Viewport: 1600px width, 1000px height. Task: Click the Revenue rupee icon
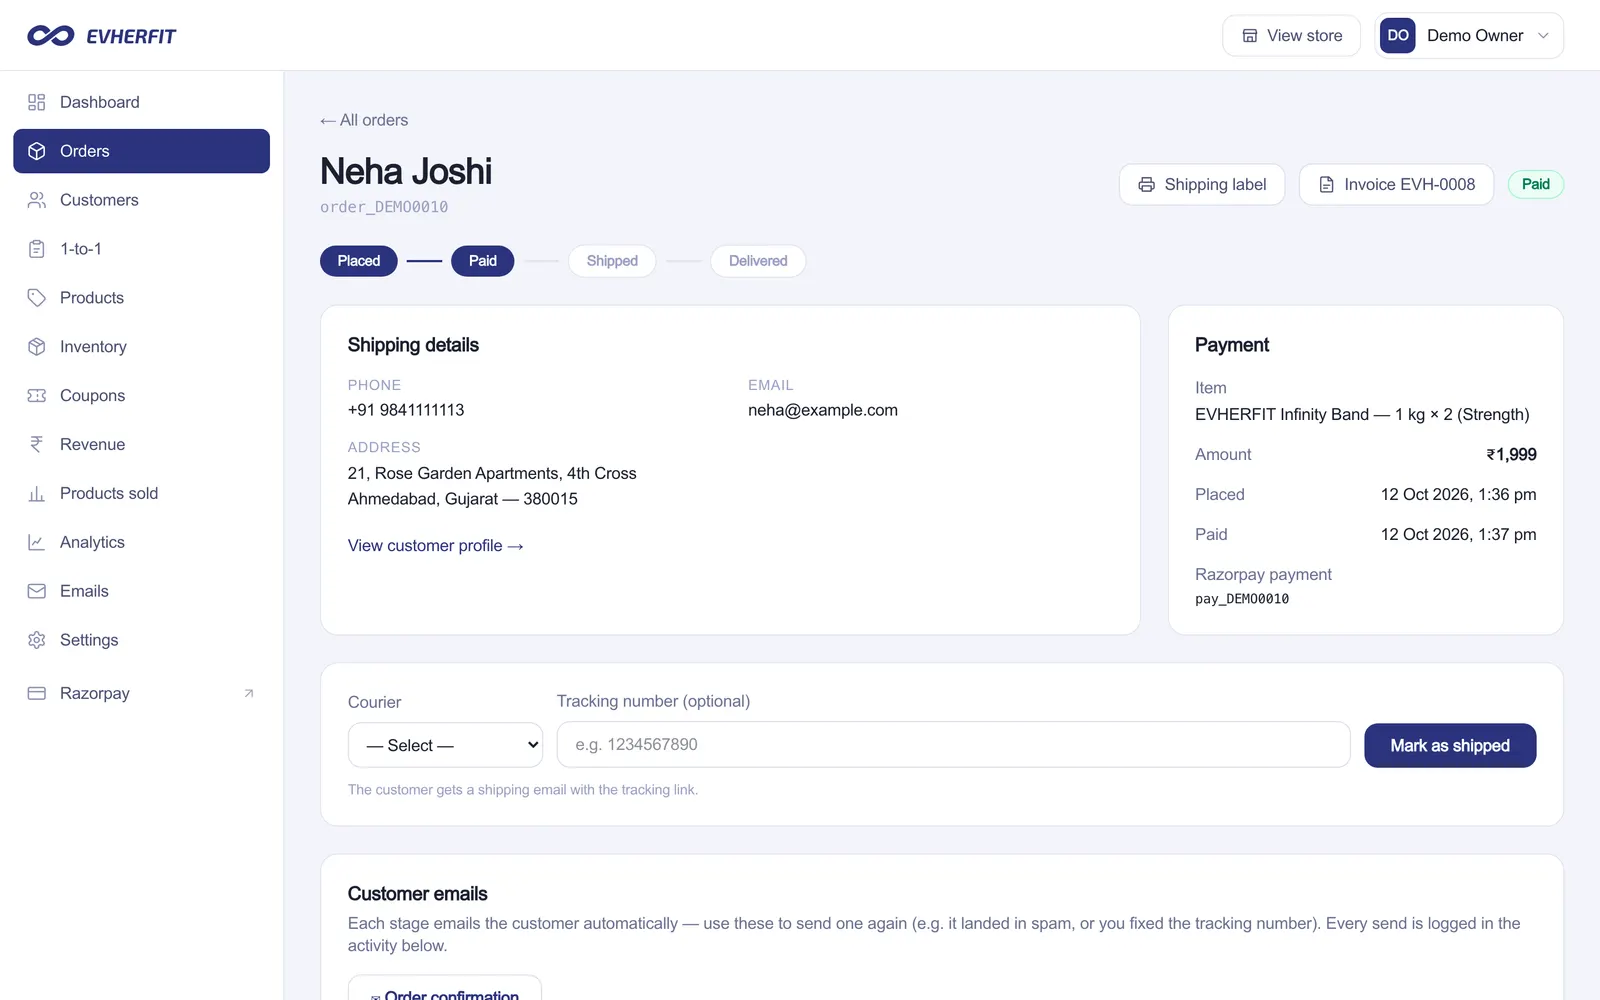tap(37, 444)
